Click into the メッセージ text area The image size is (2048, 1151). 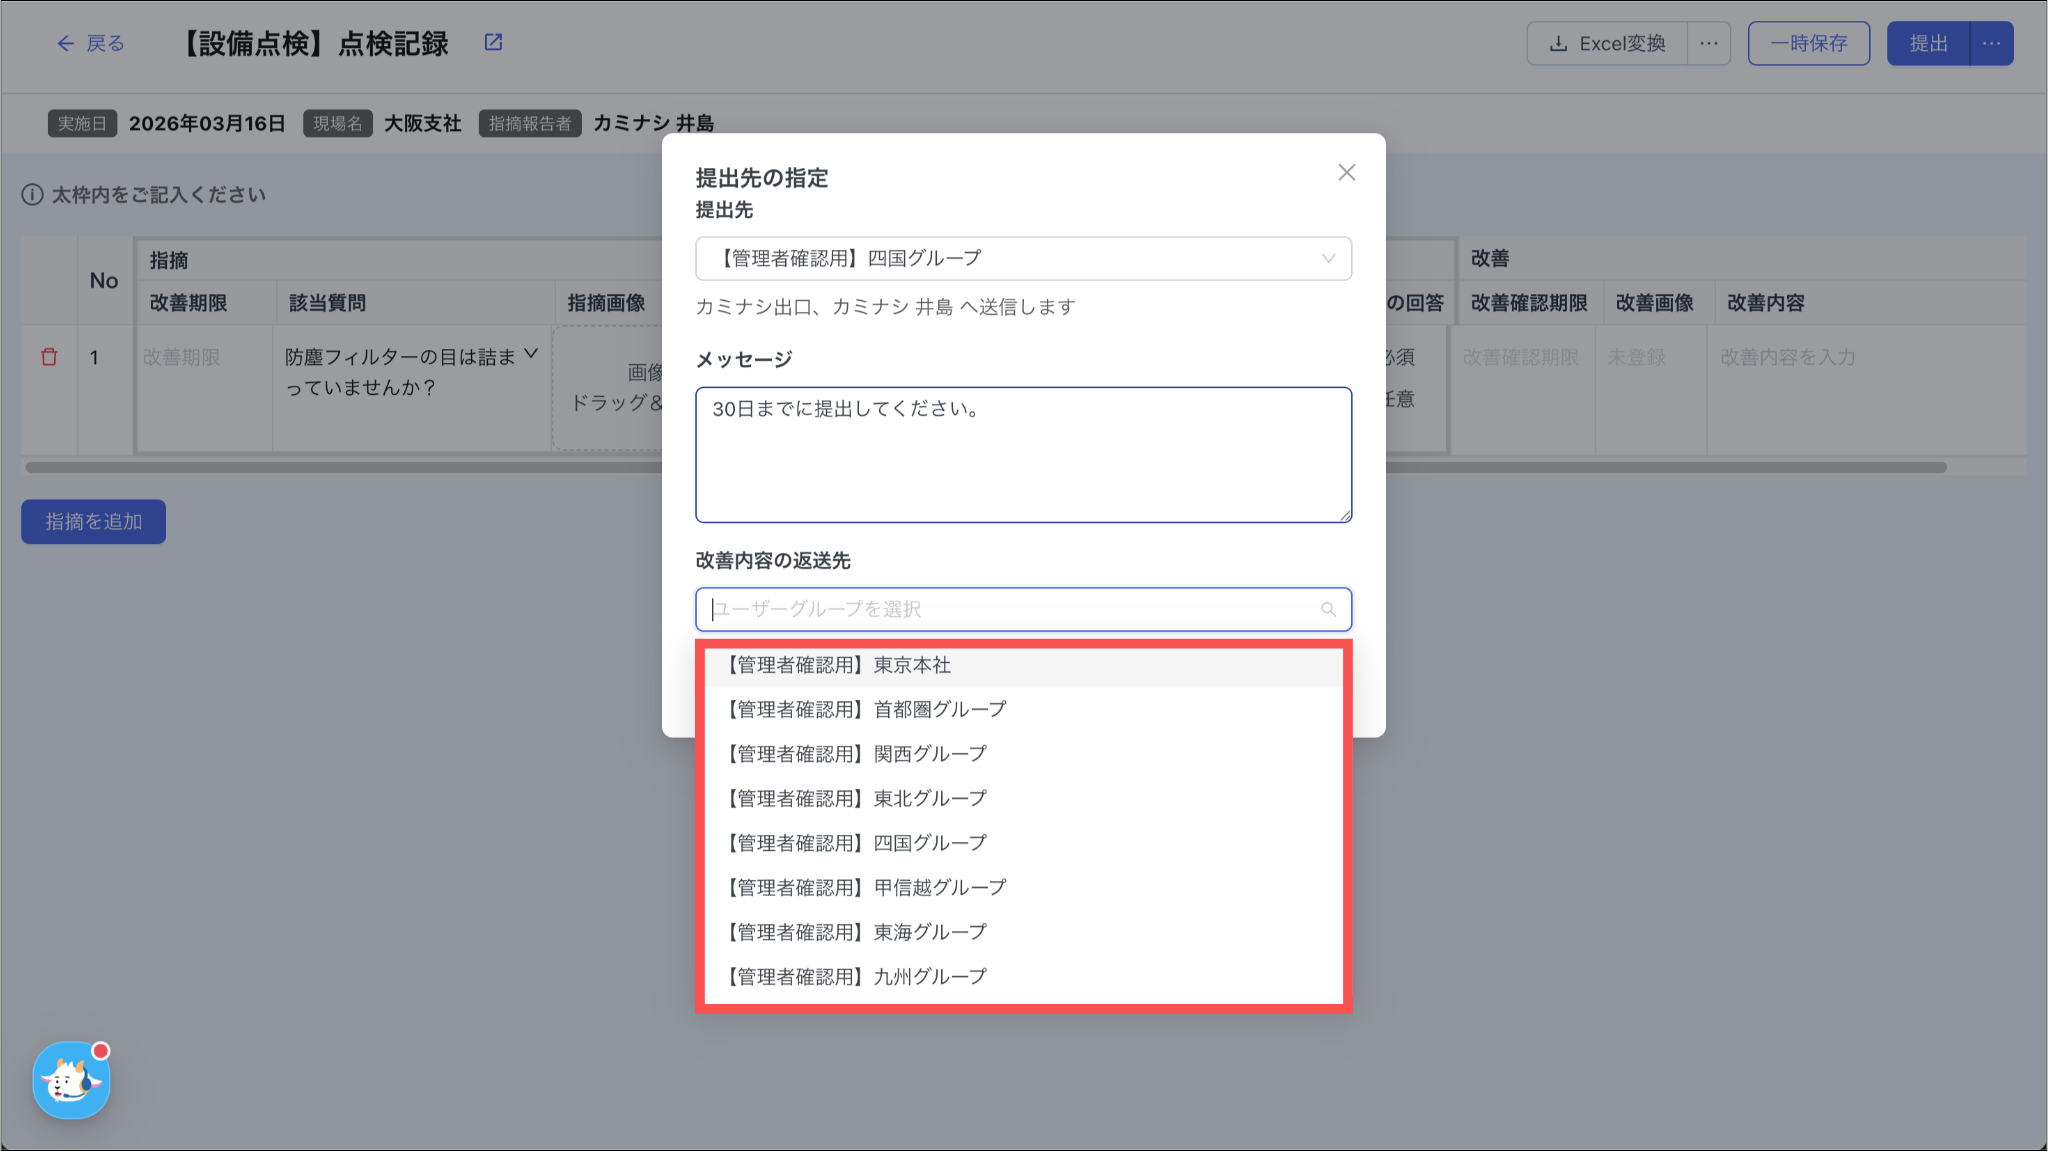(1023, 455)
